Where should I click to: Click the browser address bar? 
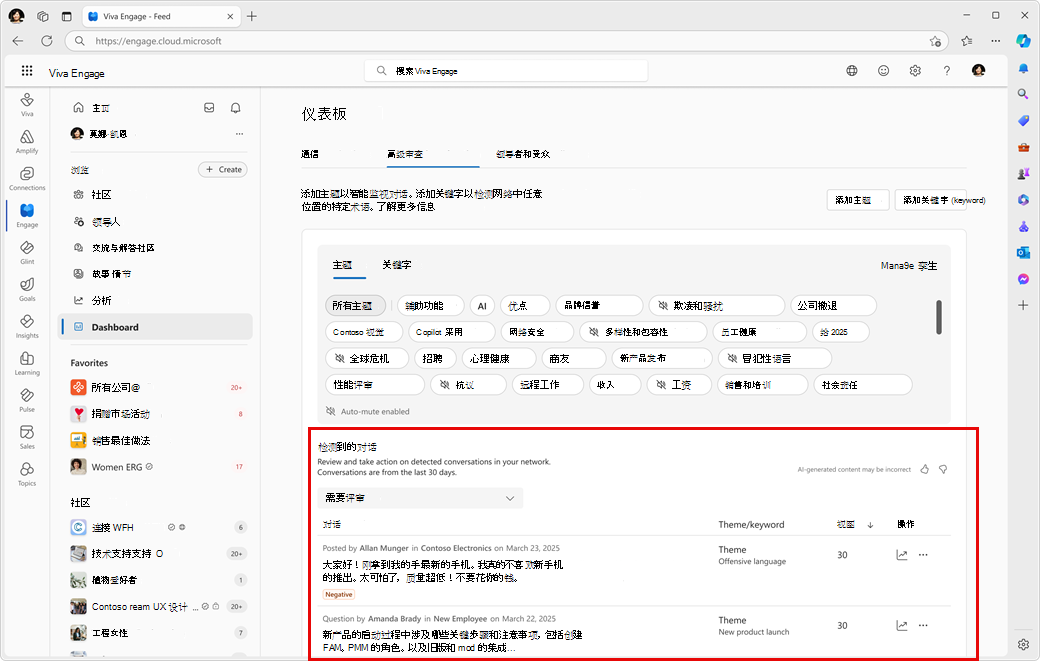coord(507,41)
